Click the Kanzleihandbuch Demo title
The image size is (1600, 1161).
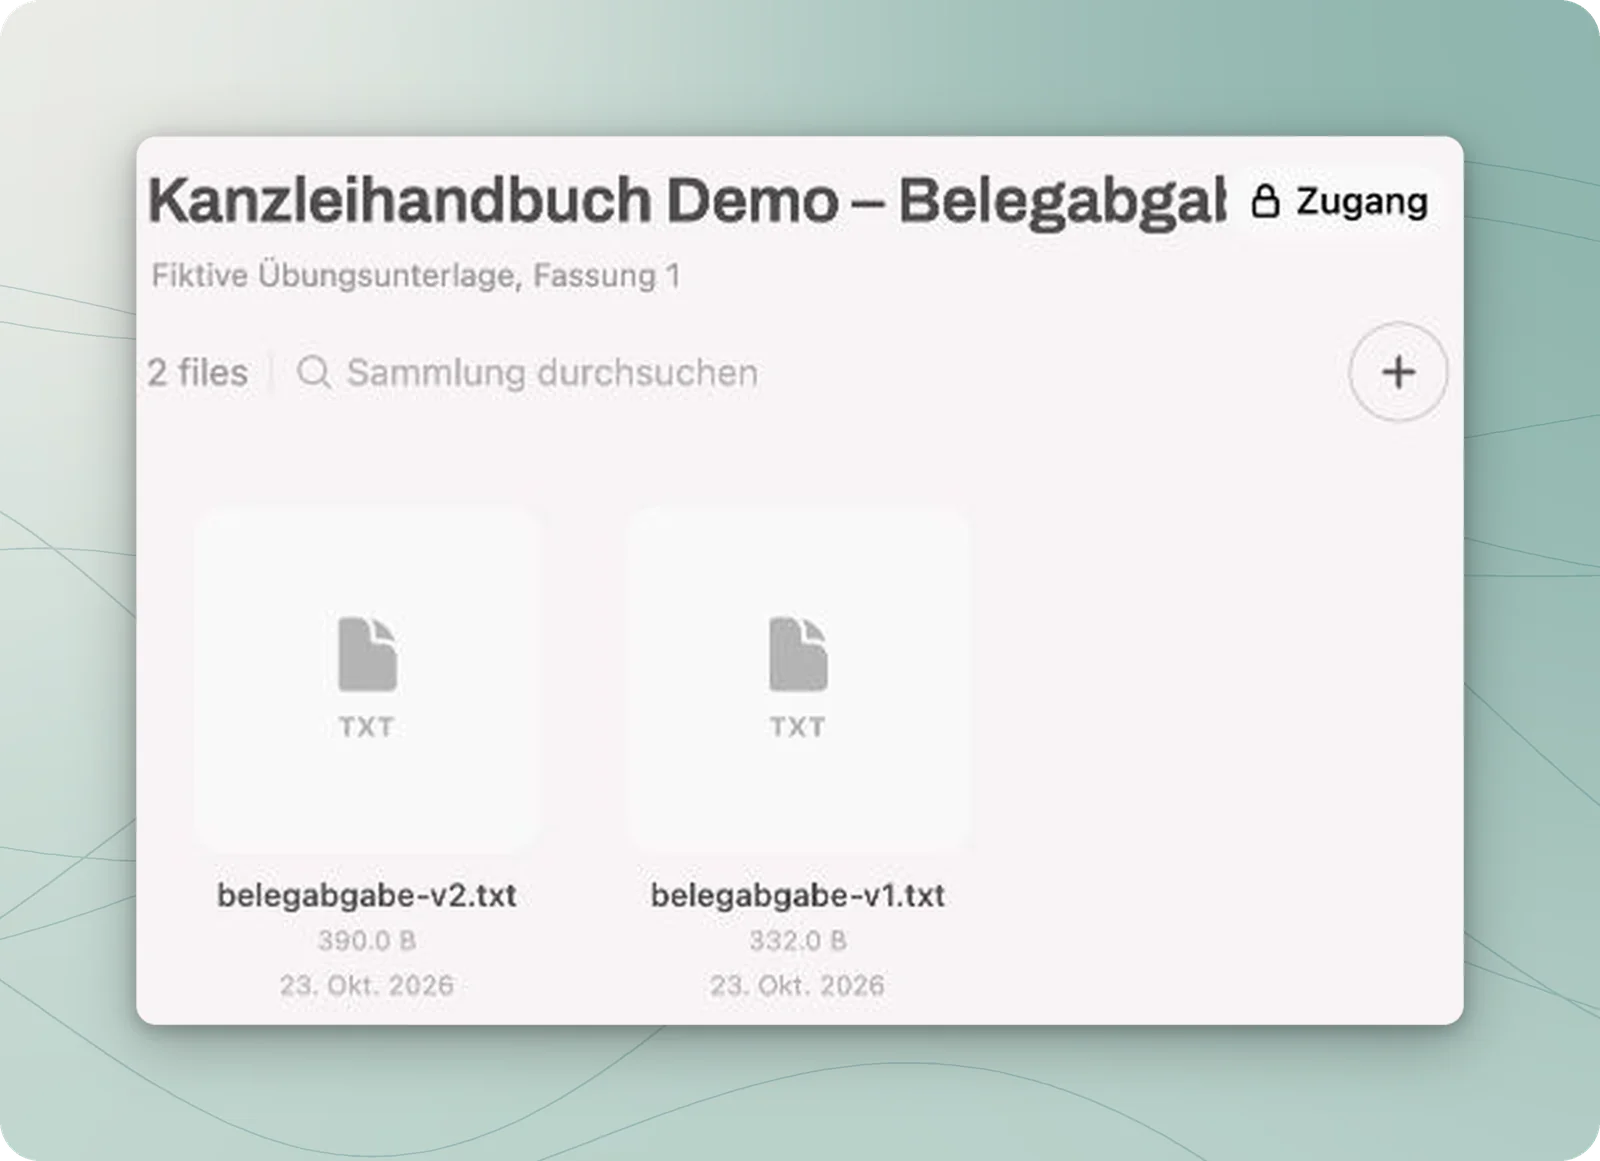tap(686, 201)
